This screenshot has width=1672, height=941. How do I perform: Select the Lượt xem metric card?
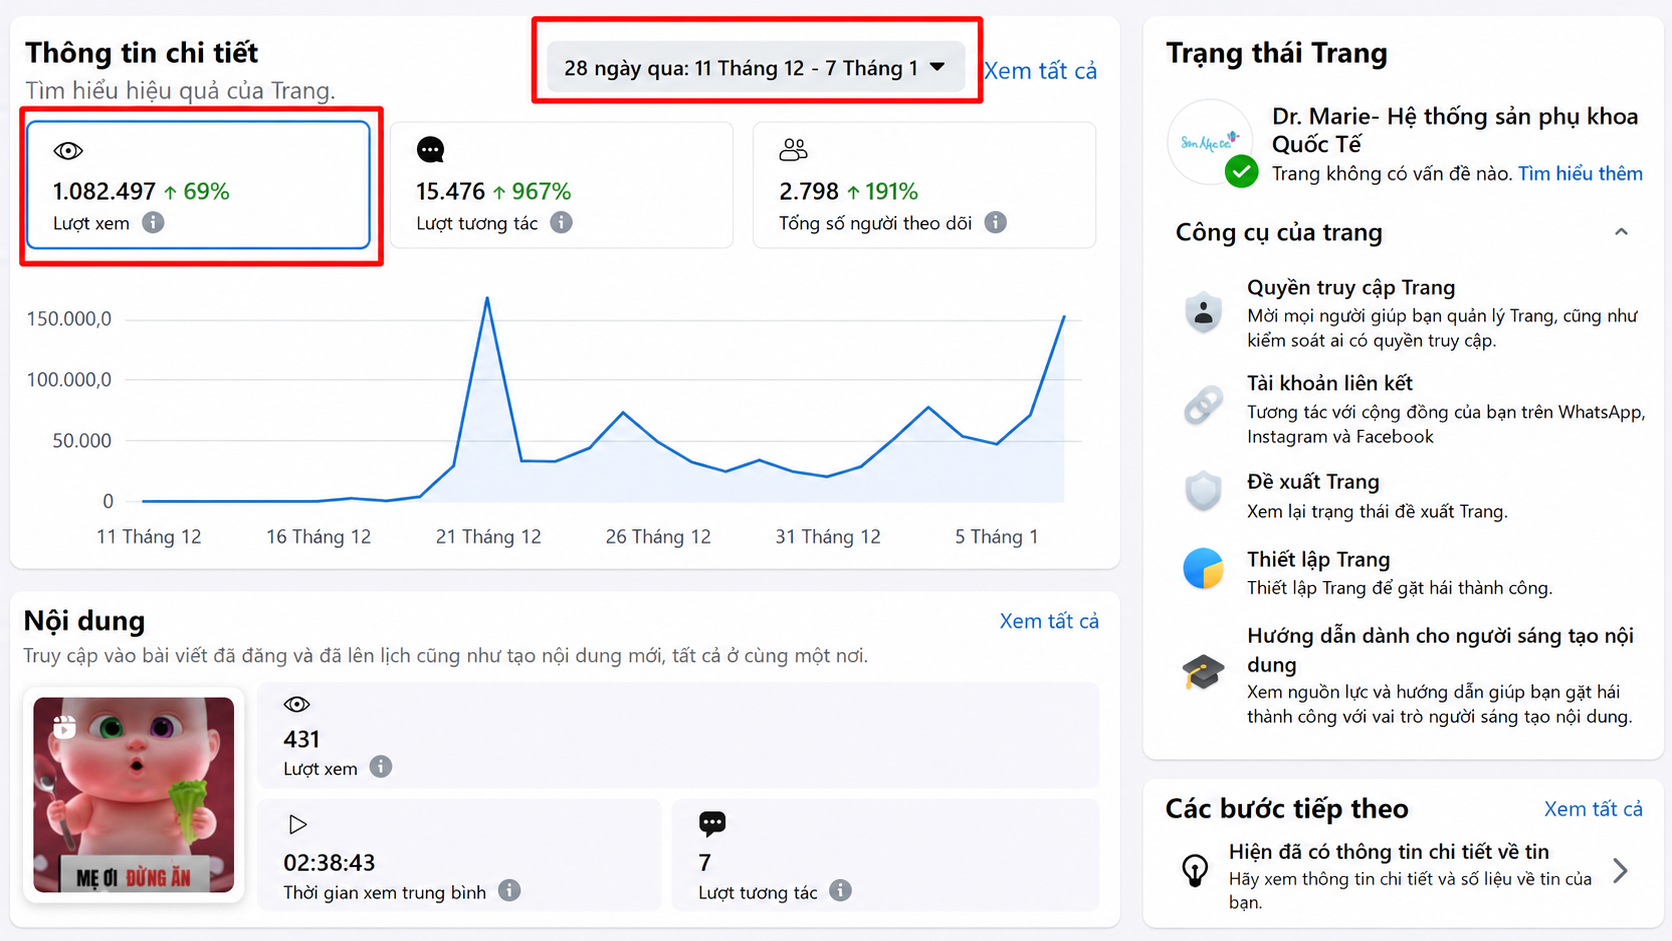pos(198,185)
